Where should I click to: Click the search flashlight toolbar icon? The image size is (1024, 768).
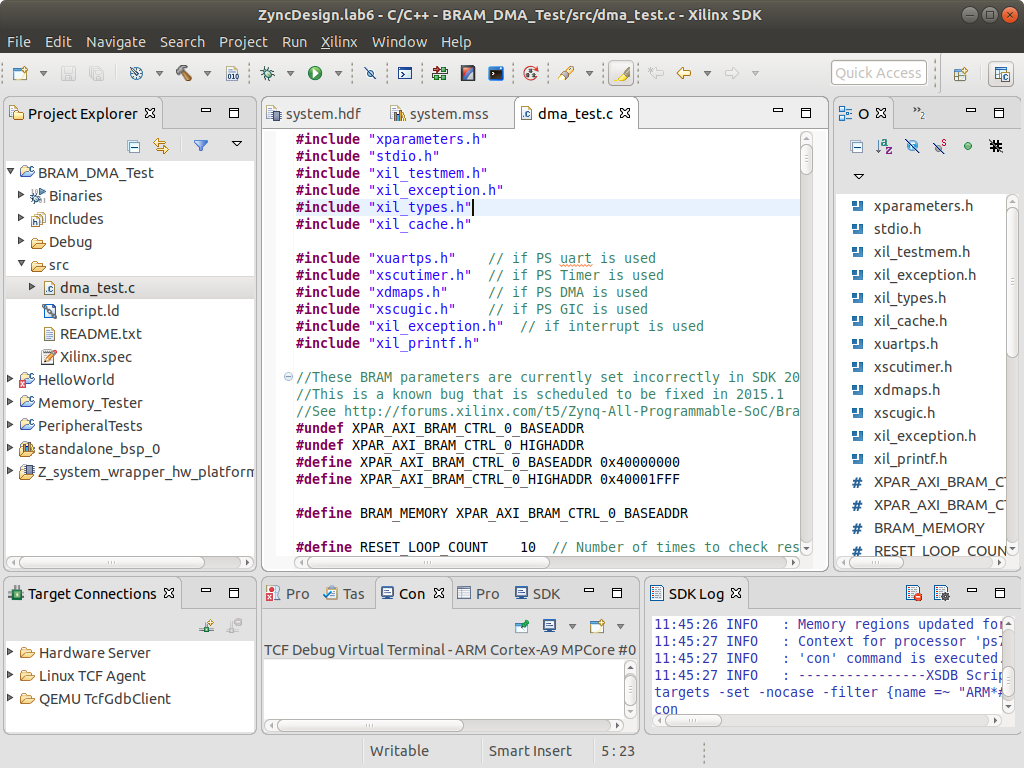[566, 73]
